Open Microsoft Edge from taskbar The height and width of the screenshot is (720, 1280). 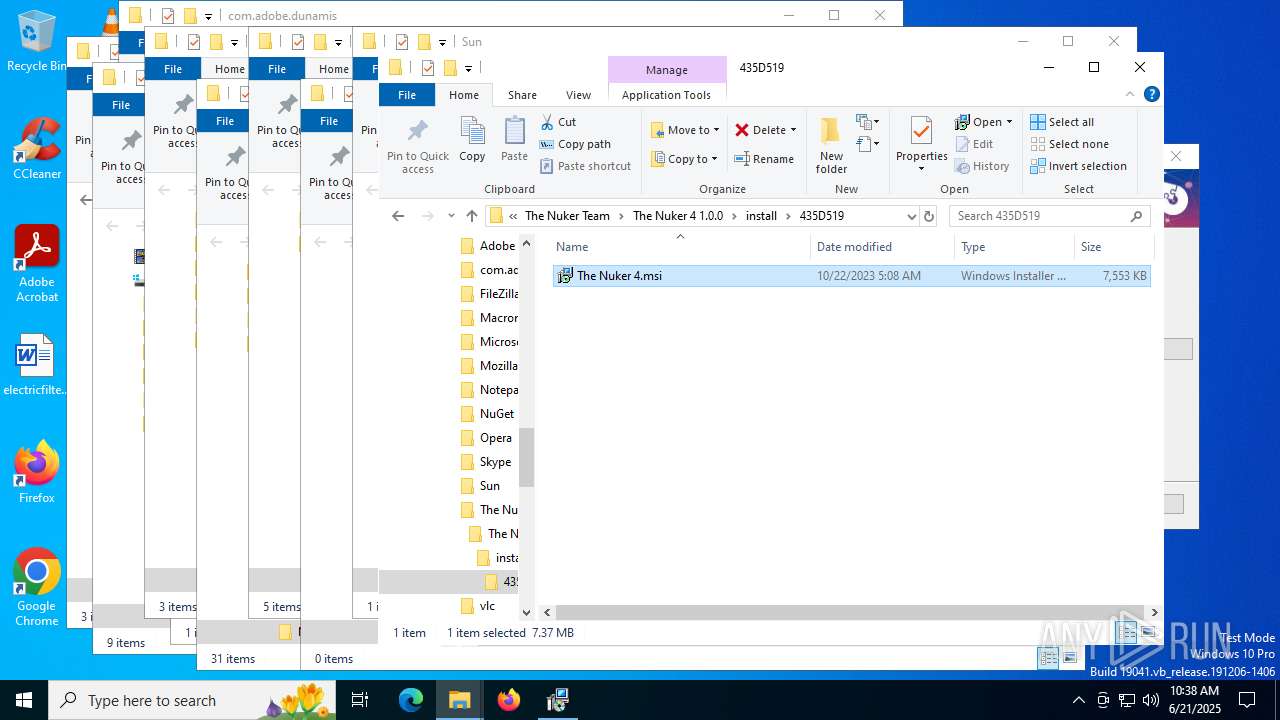(x=411, y=700)
